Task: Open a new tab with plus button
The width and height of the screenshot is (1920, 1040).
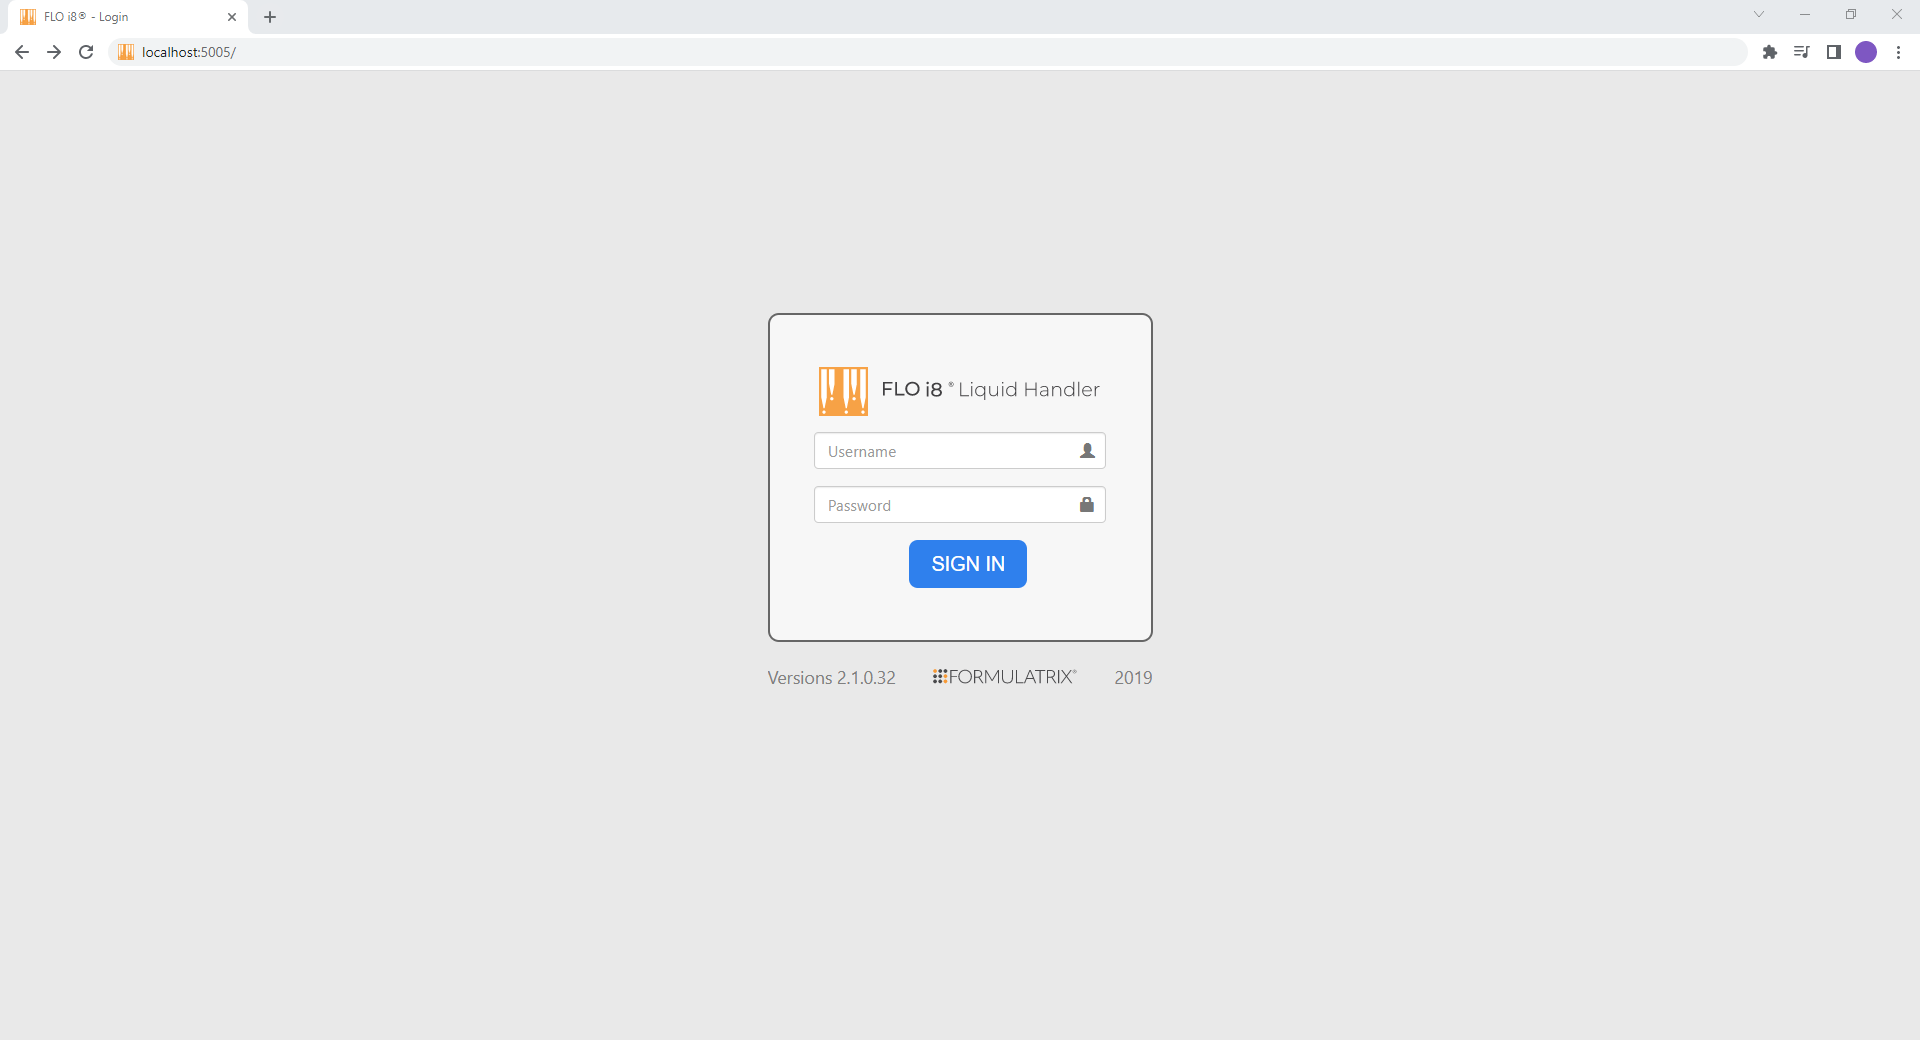Action: (x=270, y=17)
